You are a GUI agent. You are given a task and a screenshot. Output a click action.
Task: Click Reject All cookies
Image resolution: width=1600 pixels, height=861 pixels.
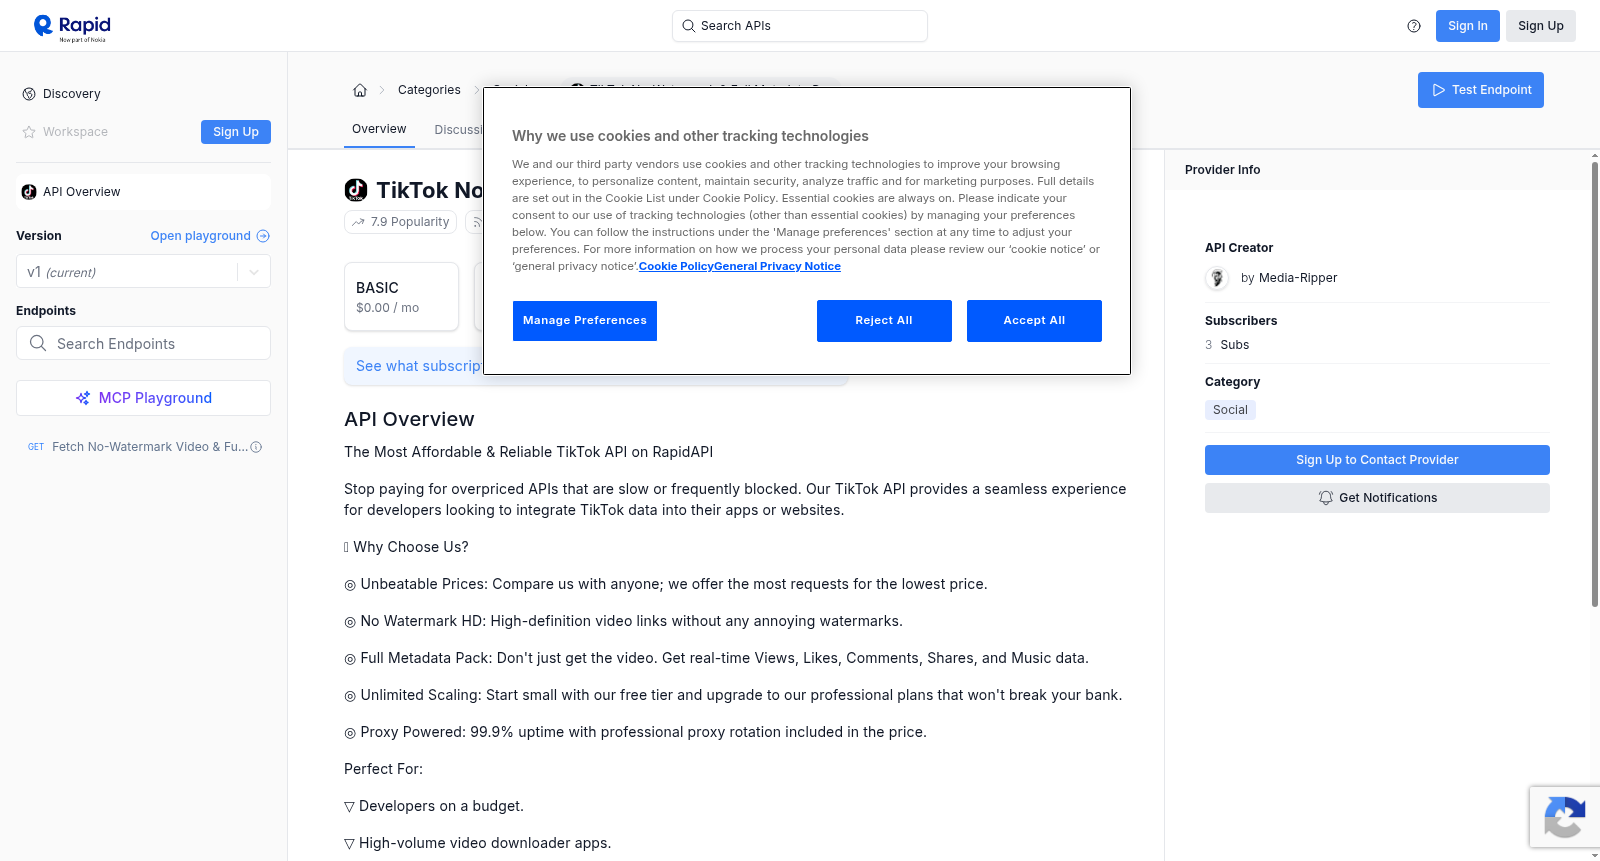click(884, 321)
